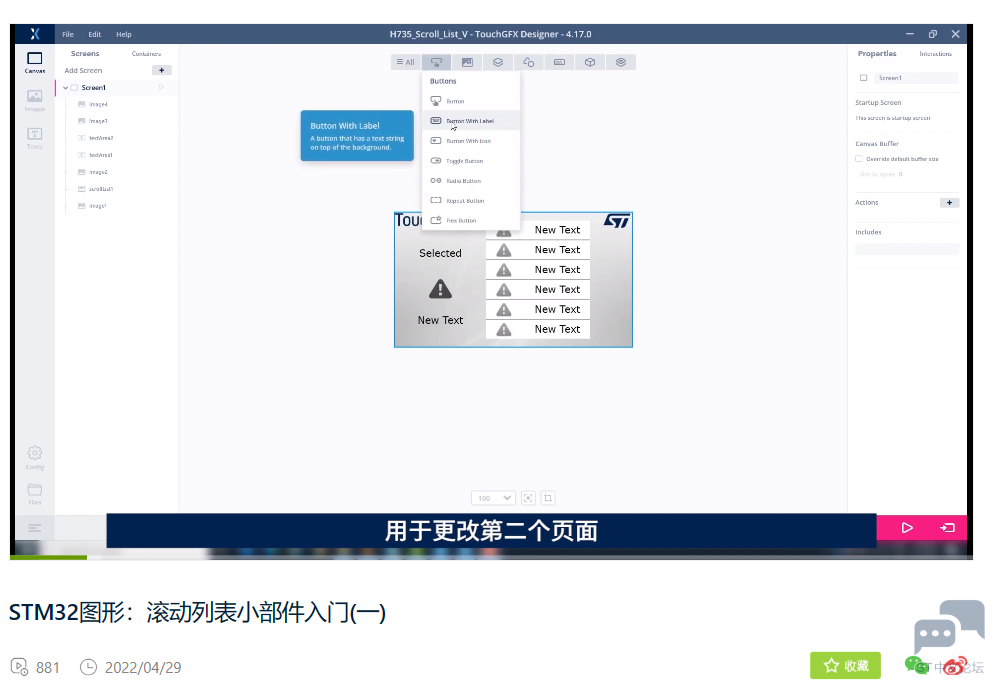Screen dimensions: 993x683
Task: Select image1 in the widget tree
Action: pos(92,206)
